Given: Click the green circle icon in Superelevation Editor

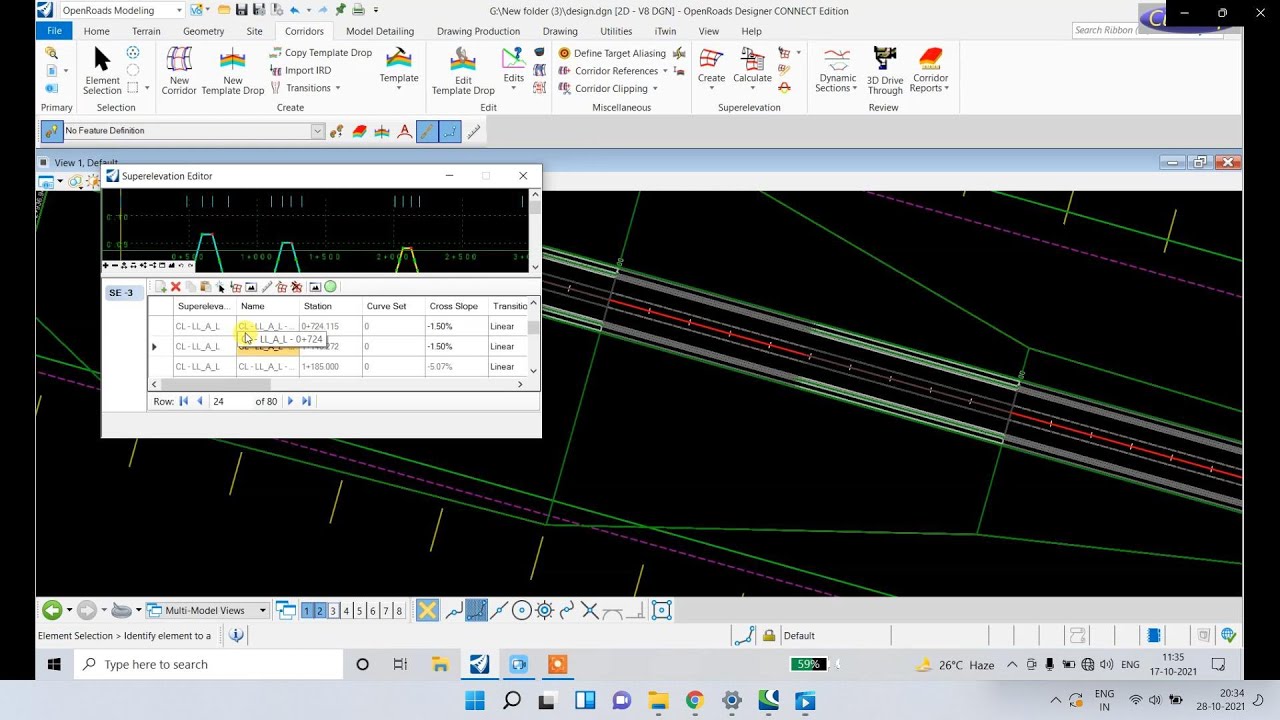Looking at the screenshot, I should point(331,287).
